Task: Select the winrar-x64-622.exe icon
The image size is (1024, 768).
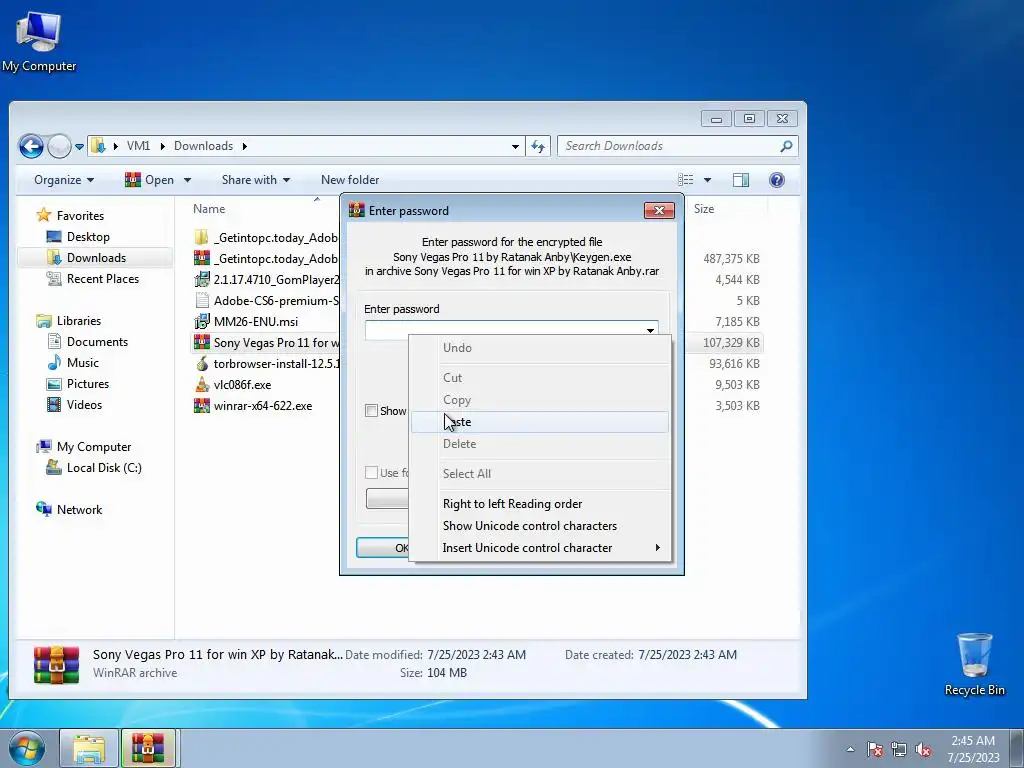Action: (x=202, y=406)
